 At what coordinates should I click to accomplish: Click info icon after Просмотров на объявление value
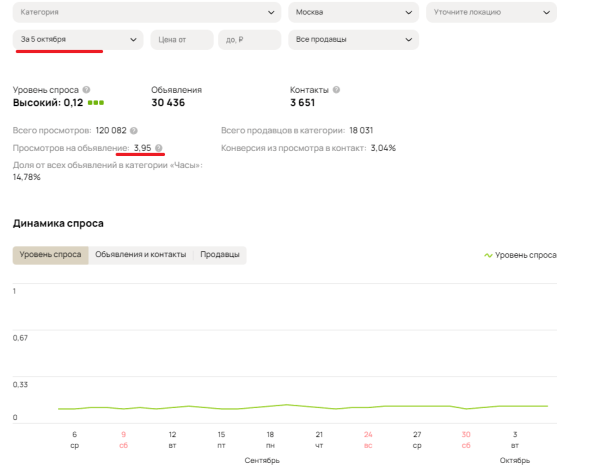(159, 148)
